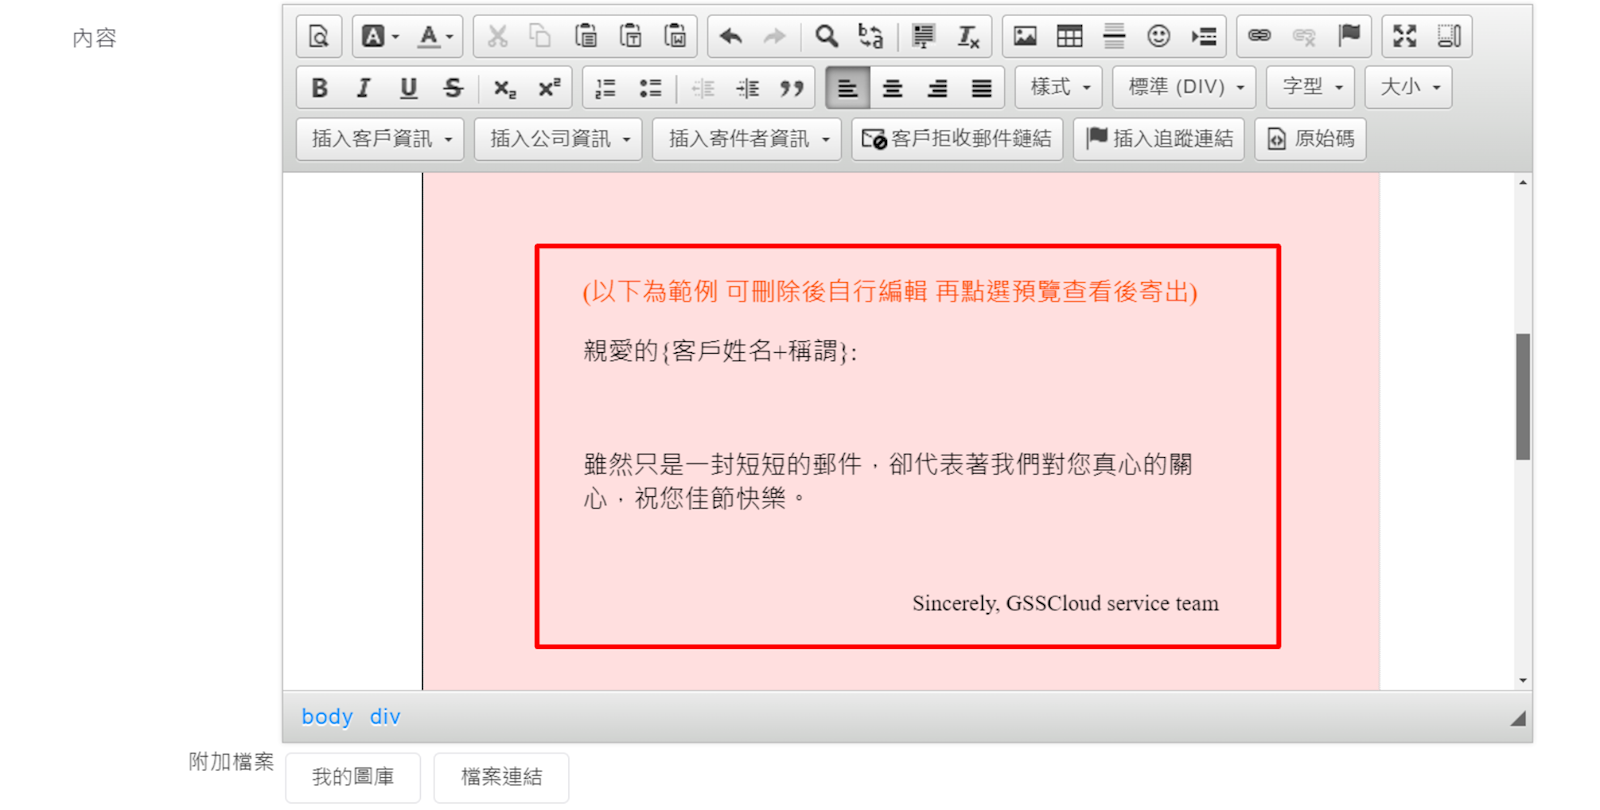Click the 我的圖庫 button

[353, 777]
